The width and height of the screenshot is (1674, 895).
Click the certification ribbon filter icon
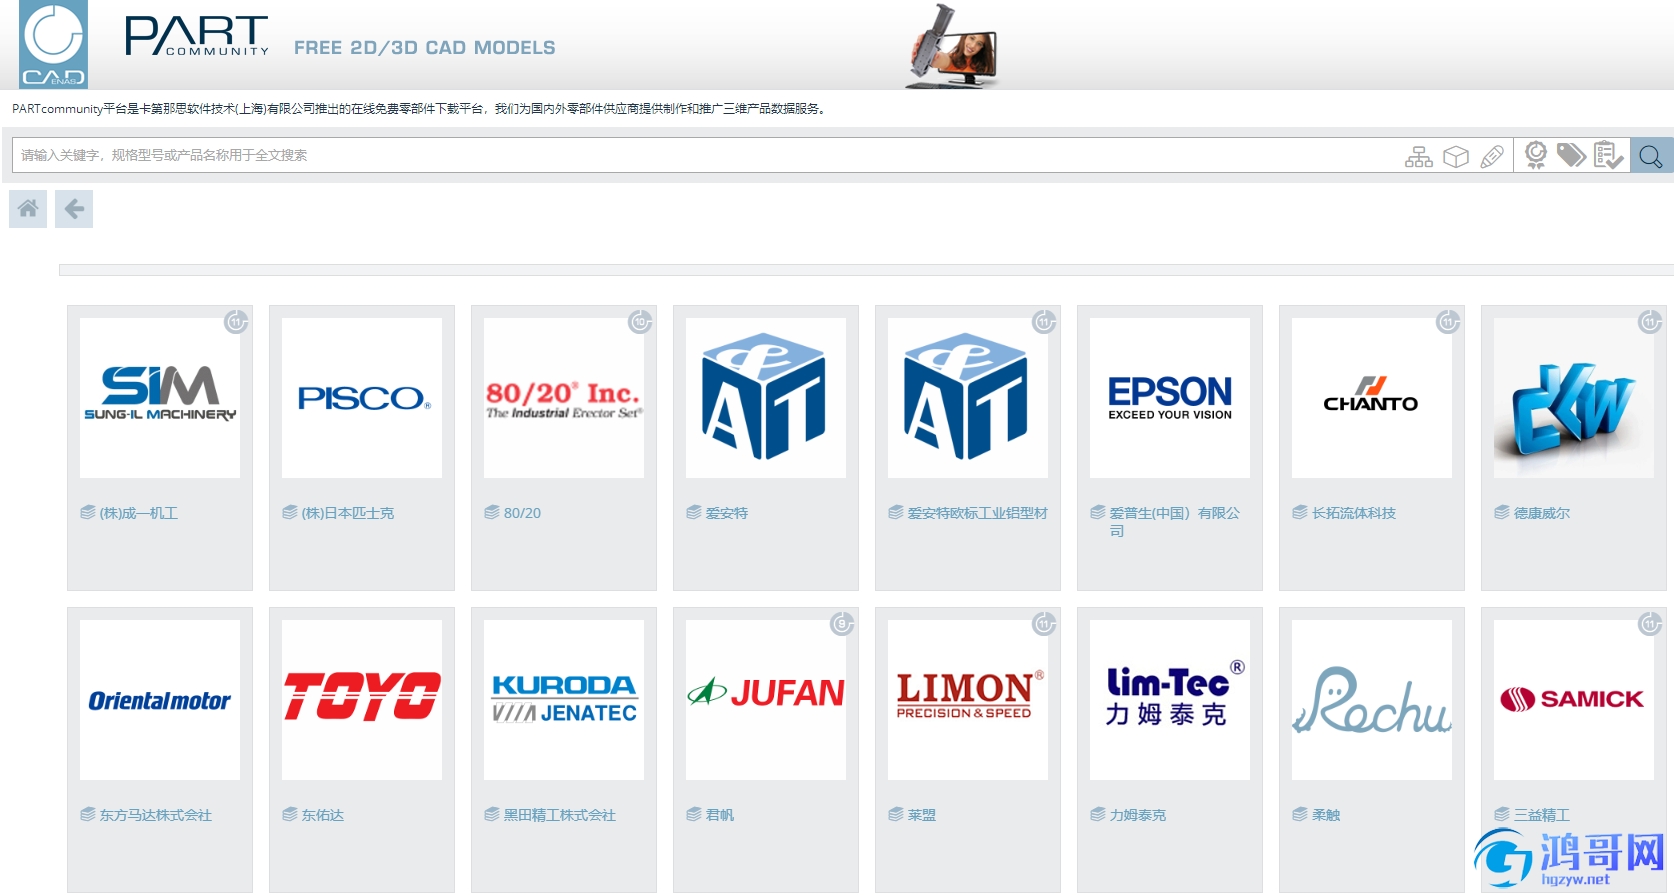tap(1536, 155)
